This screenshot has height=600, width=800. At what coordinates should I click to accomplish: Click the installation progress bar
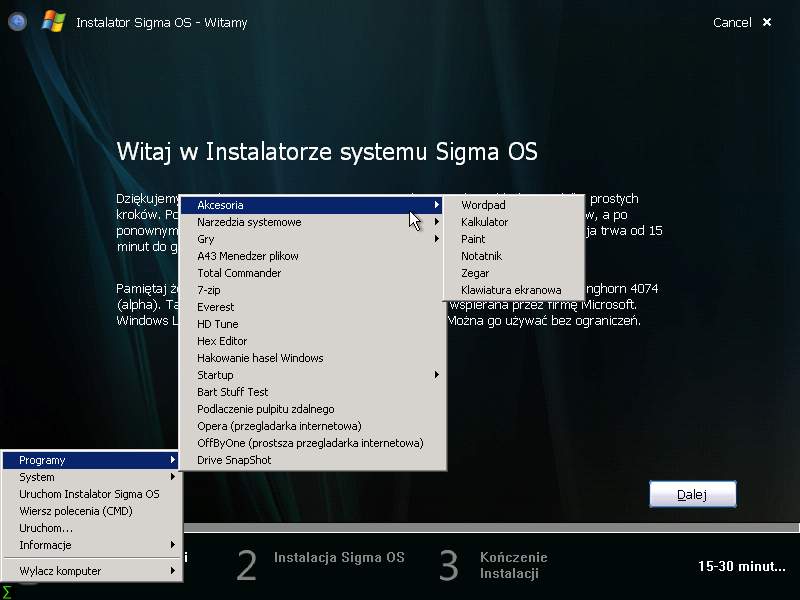(x=491, y=528)
